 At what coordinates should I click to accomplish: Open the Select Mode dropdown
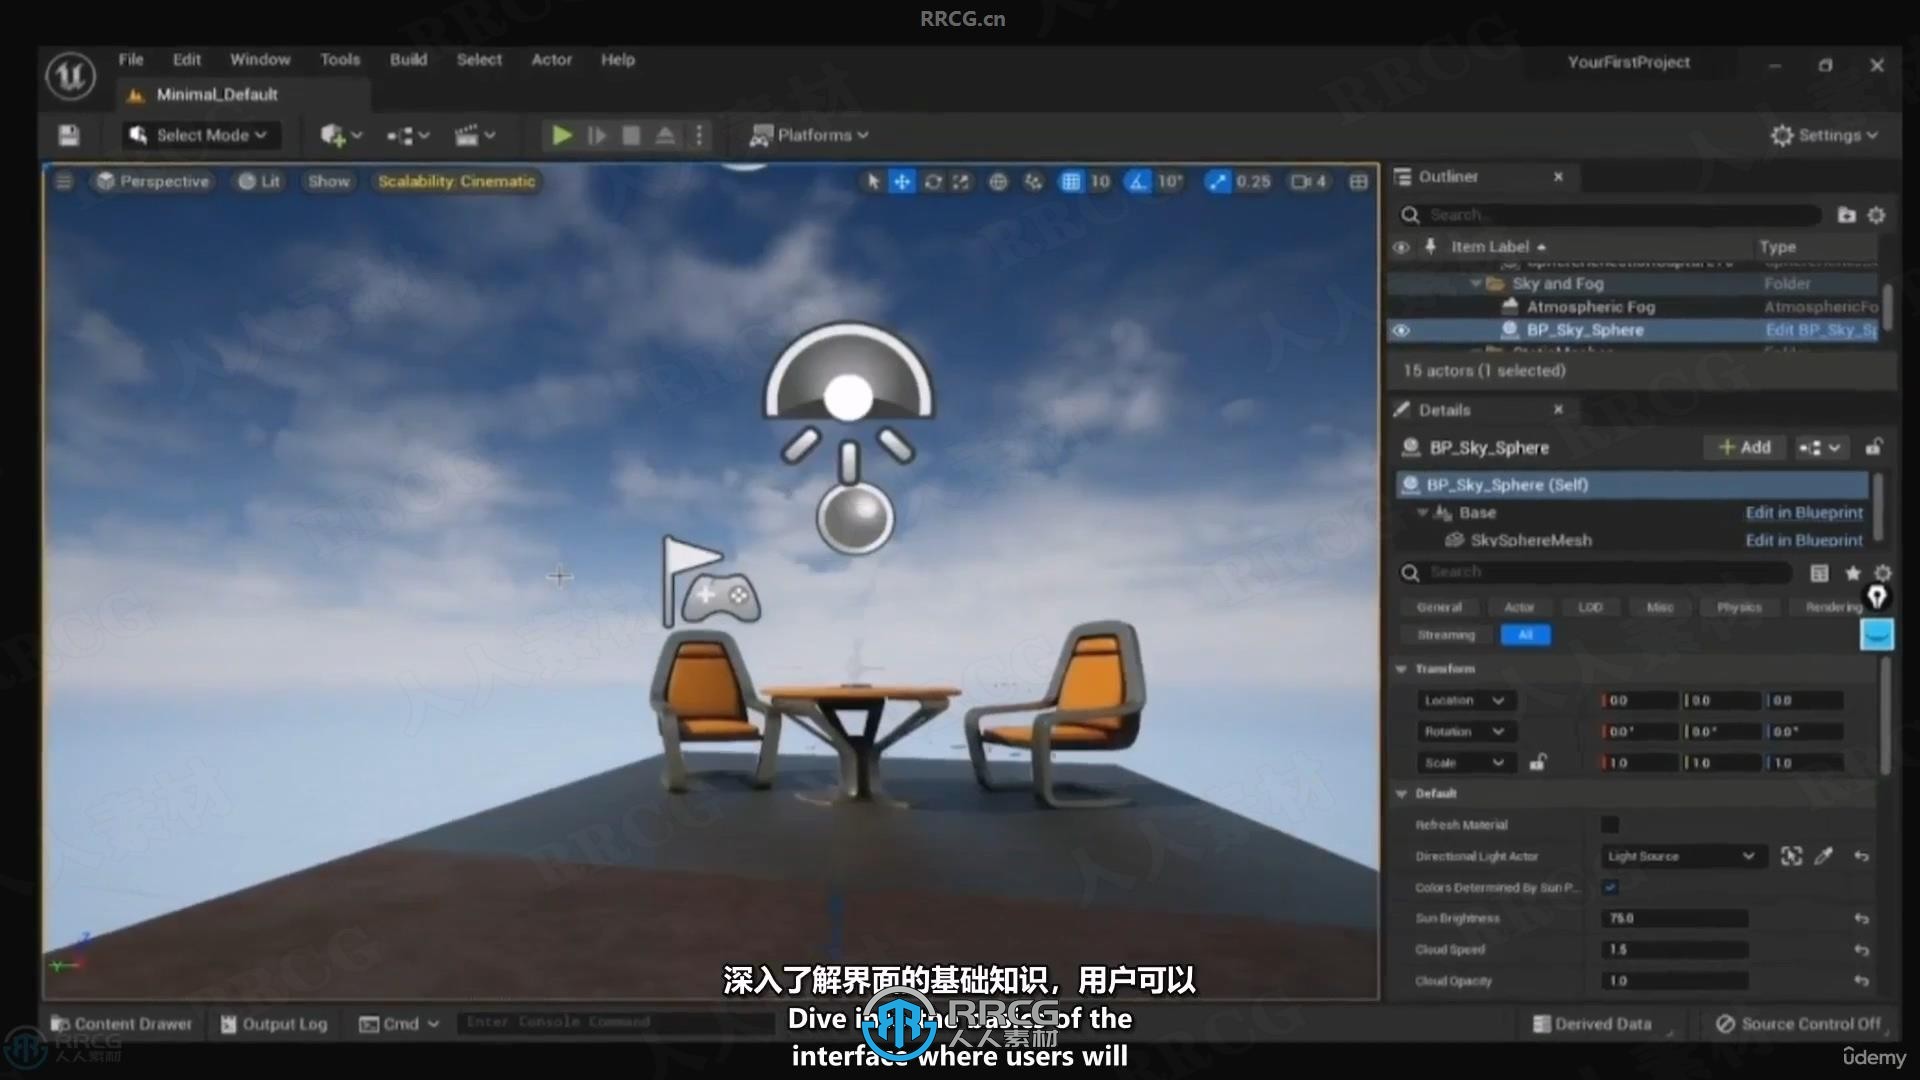point(200,135)
